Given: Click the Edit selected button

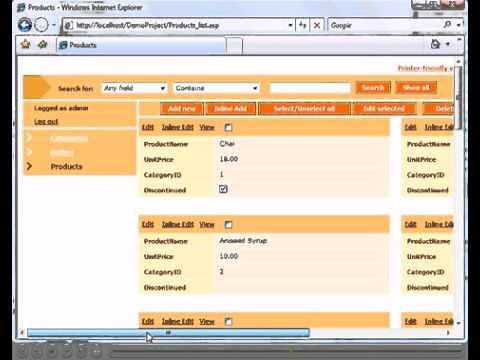Looking at the screenshot, I should [x=384, y=108].
